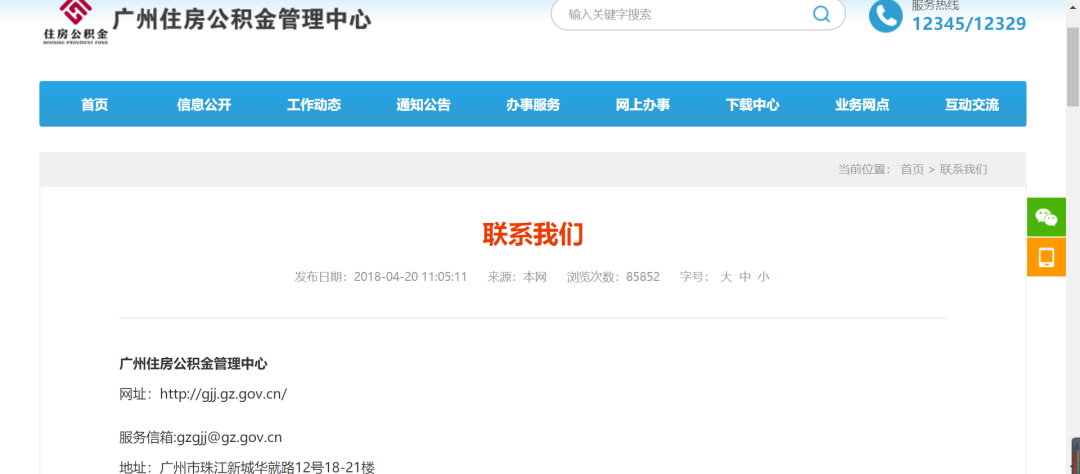The image size is (1080, 474).
Task: Select 互动交流 in the nav bar
Action: pos(971,105)
